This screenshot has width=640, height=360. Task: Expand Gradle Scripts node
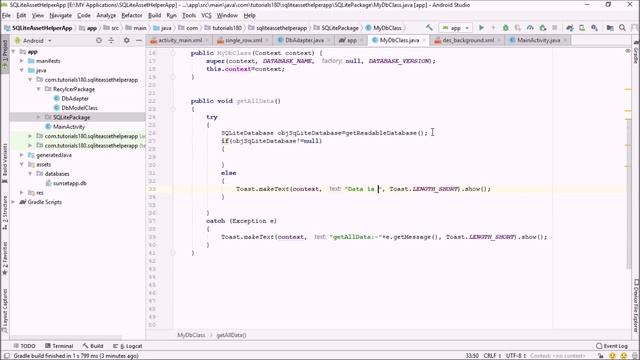click(13, 202)
